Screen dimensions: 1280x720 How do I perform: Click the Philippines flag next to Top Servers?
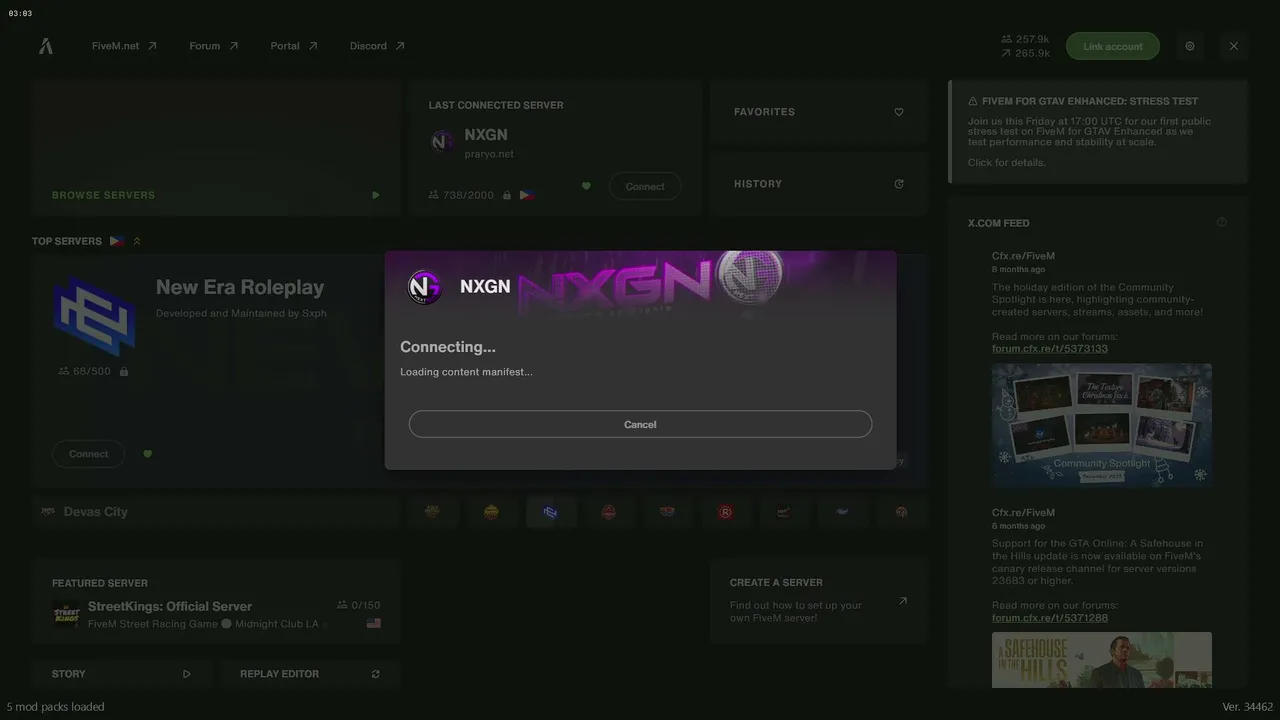pos(117,241)
